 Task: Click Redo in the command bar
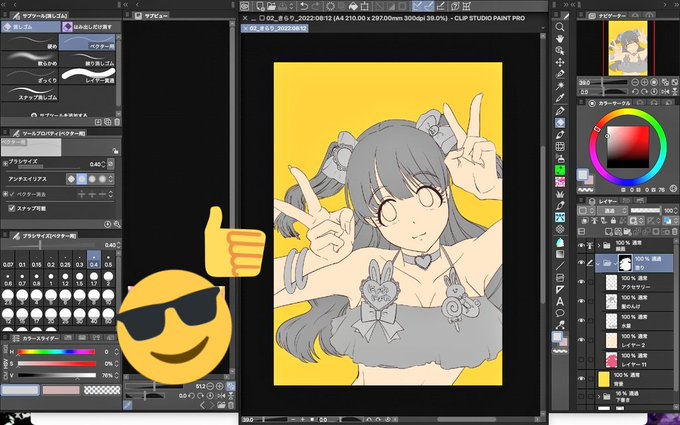(x=315, y=6)
